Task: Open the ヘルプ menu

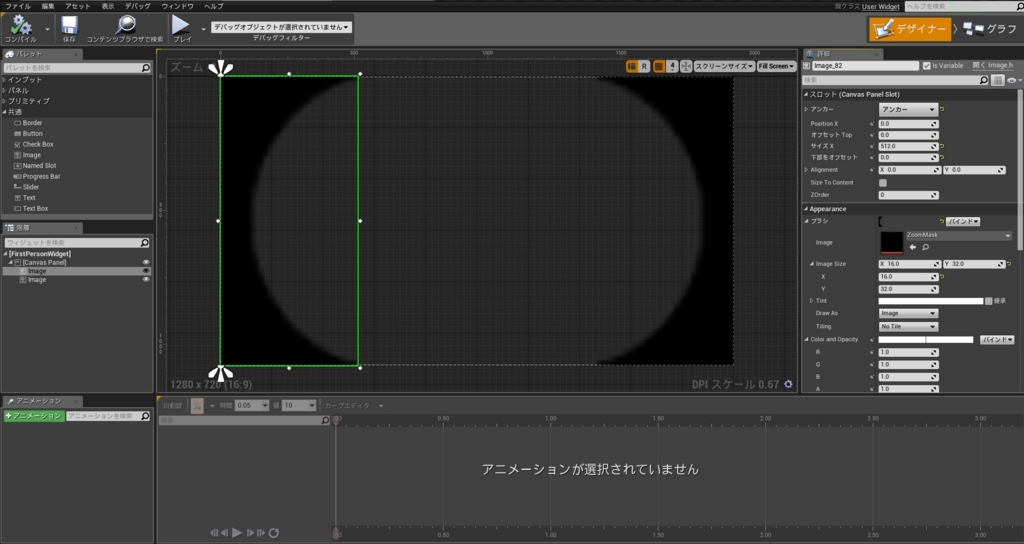Action: 214,6
